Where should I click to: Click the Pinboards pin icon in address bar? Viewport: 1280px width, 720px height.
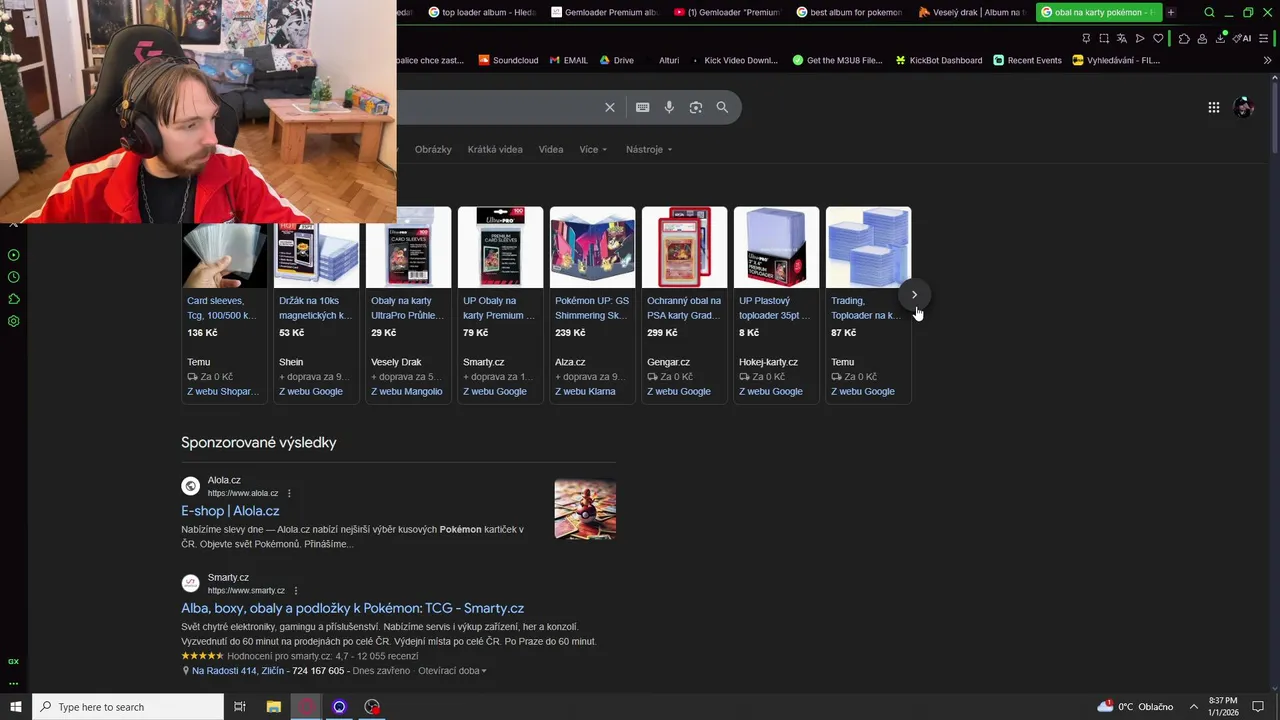(x=1086, y=38)
